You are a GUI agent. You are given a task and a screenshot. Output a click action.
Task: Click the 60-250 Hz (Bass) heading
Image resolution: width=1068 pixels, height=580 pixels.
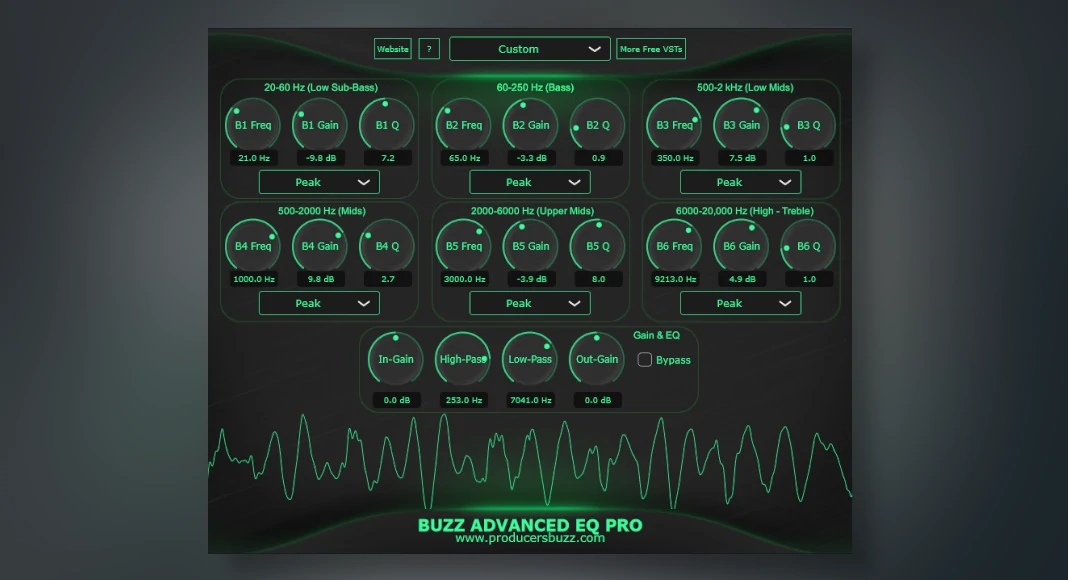pyautogui.click(x=535, y=87)
